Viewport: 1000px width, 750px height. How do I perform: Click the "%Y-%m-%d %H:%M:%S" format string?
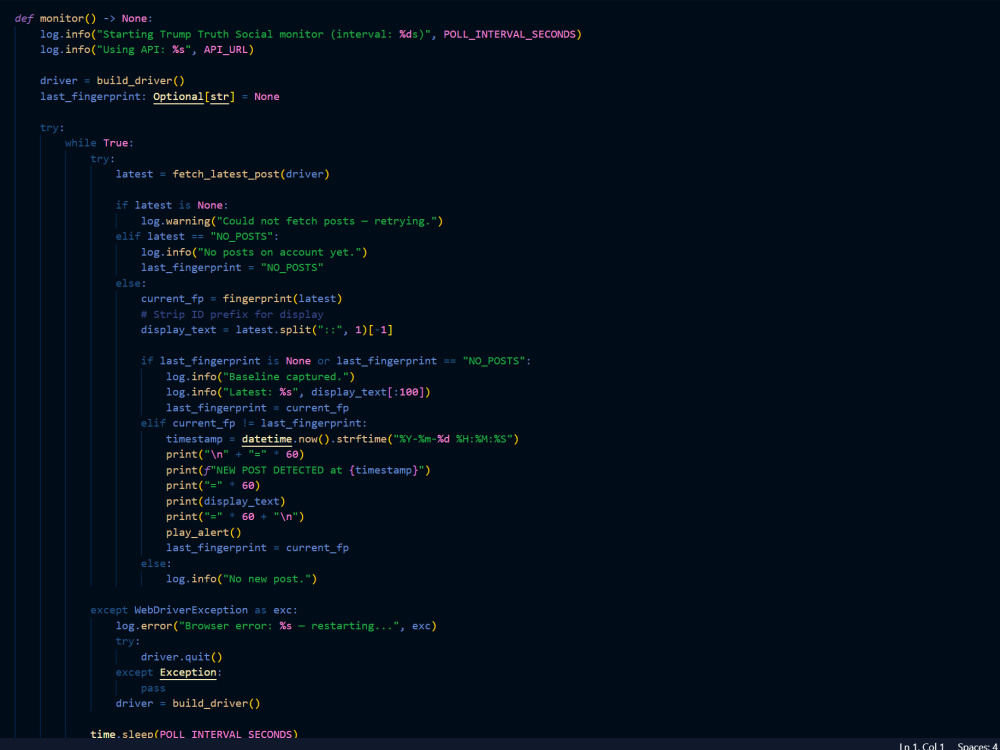(453, 439)
